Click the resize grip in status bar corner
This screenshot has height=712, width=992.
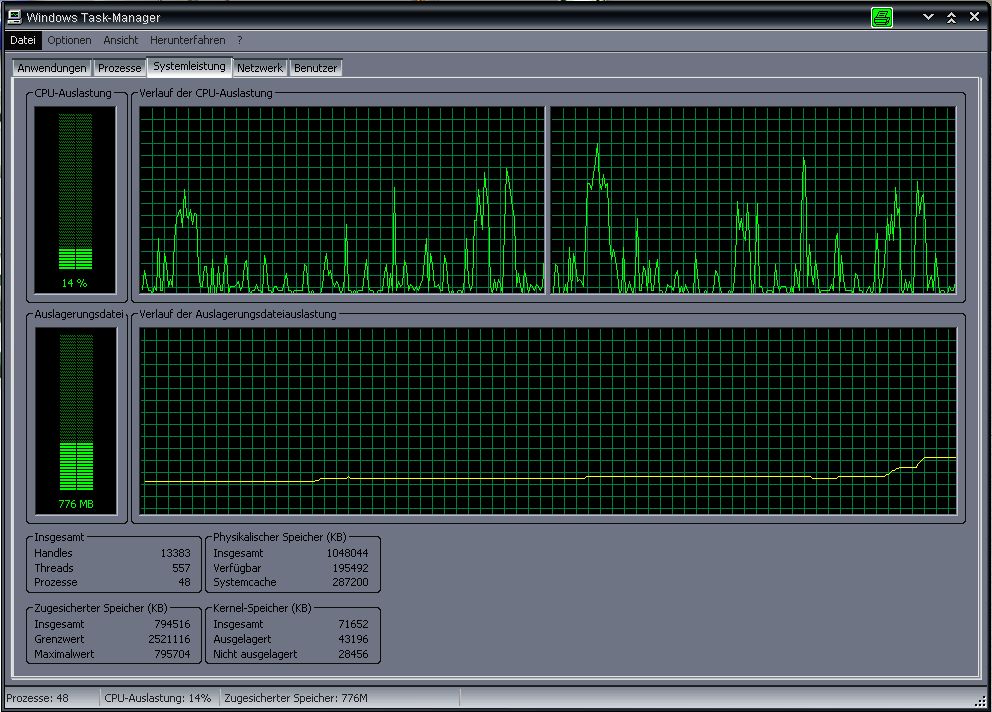(x=980, y=700)
